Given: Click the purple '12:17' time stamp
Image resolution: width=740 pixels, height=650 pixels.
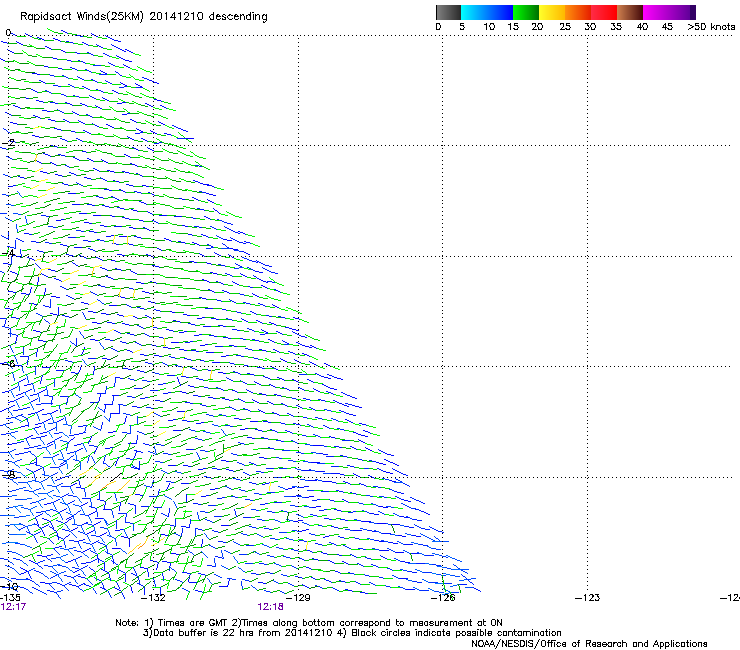Looking at the screenshot, I should pyautogui.click(x=13, y=607).
